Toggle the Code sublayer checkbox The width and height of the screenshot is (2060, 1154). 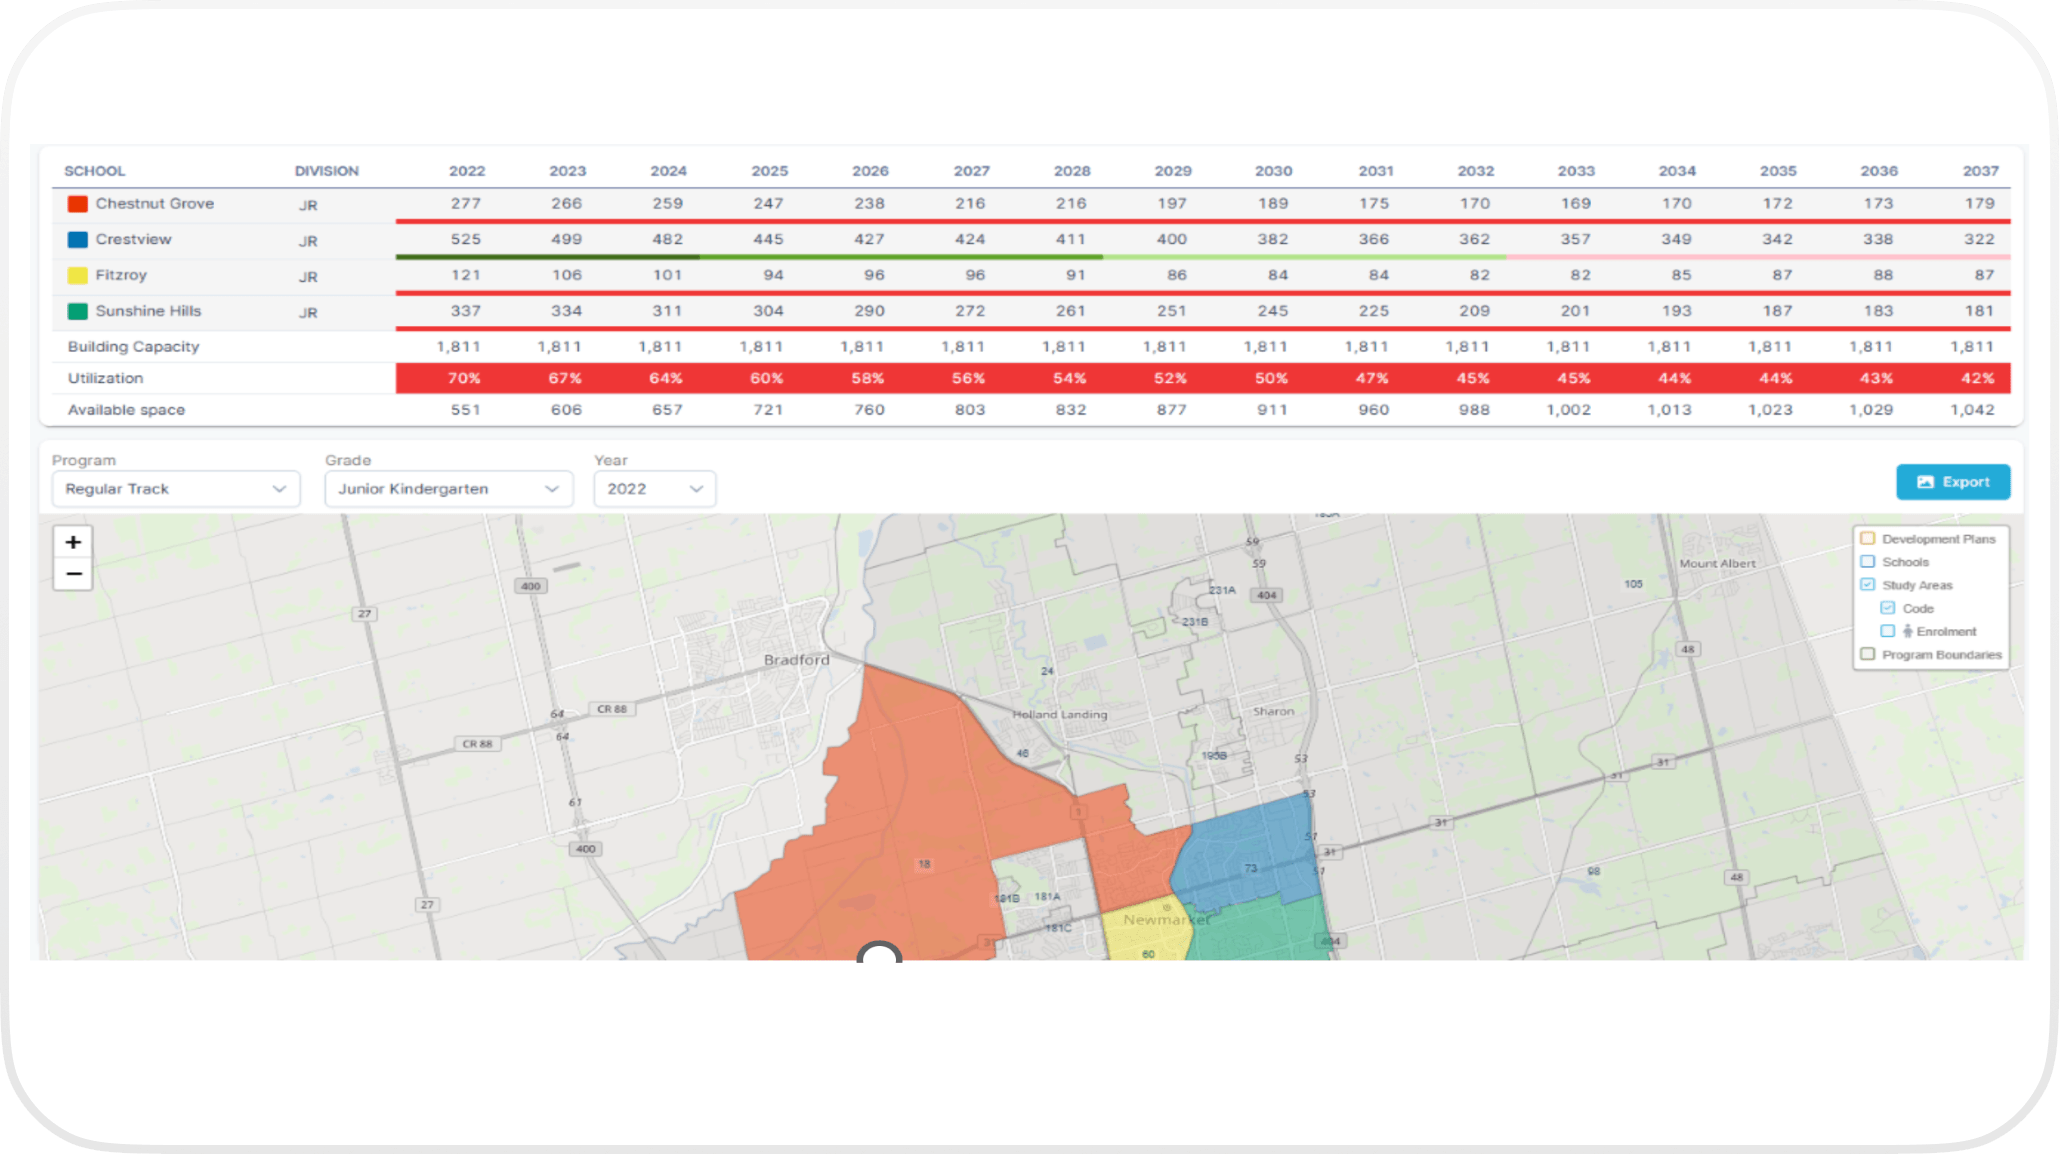(1888, 607)
